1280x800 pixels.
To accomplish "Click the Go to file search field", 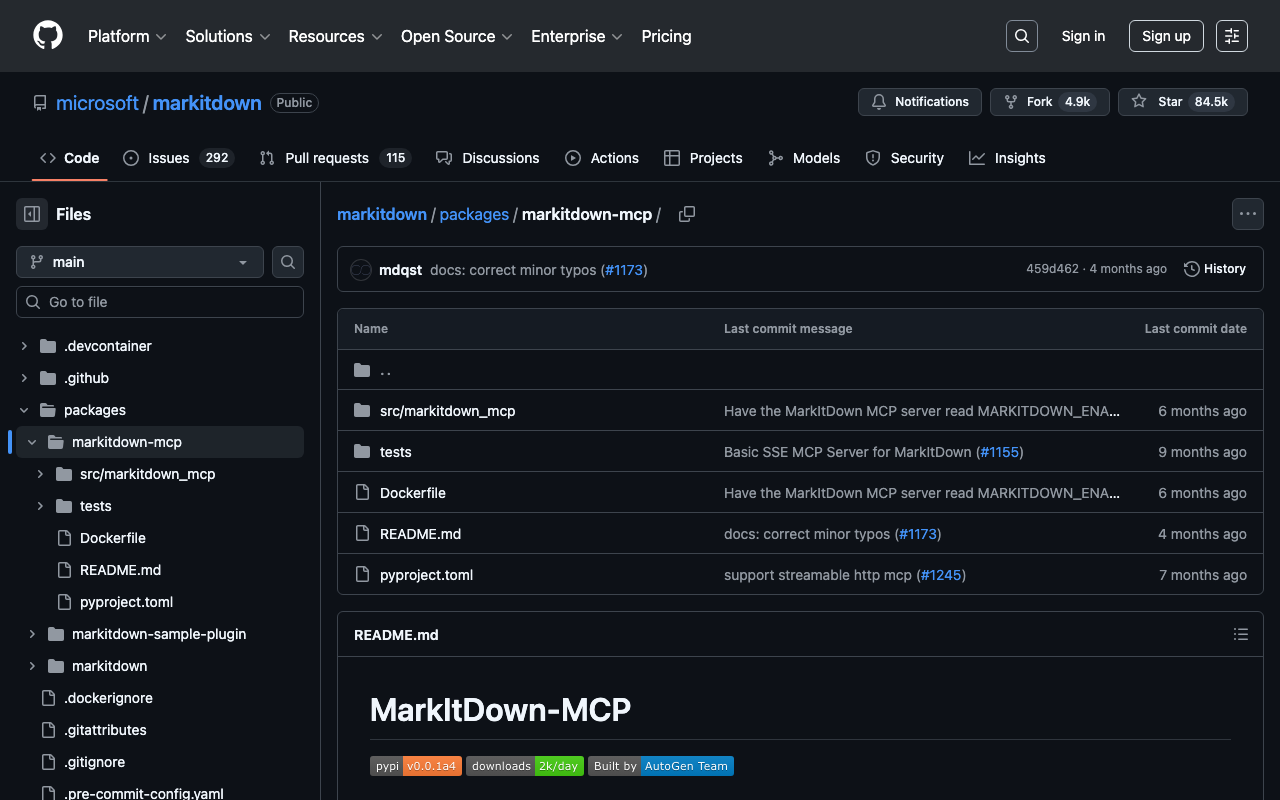I will click(x=160, y=302).
